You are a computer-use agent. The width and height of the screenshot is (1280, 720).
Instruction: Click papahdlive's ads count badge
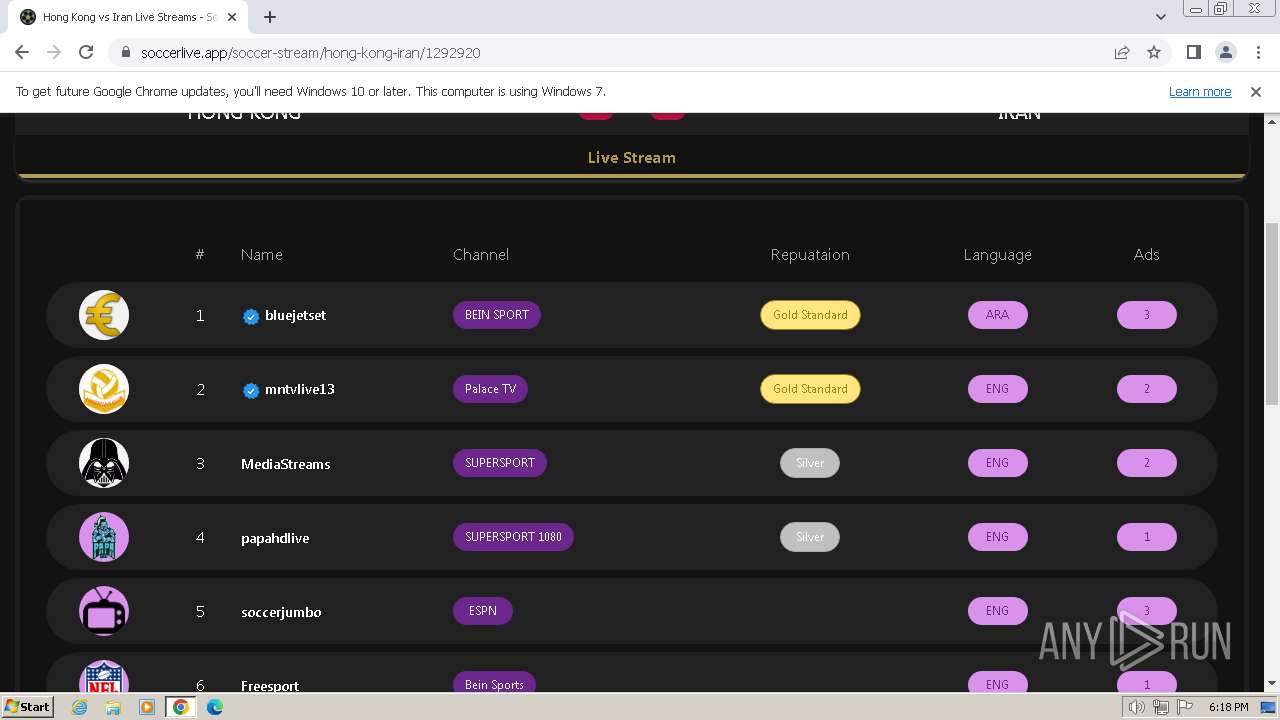1147,537
